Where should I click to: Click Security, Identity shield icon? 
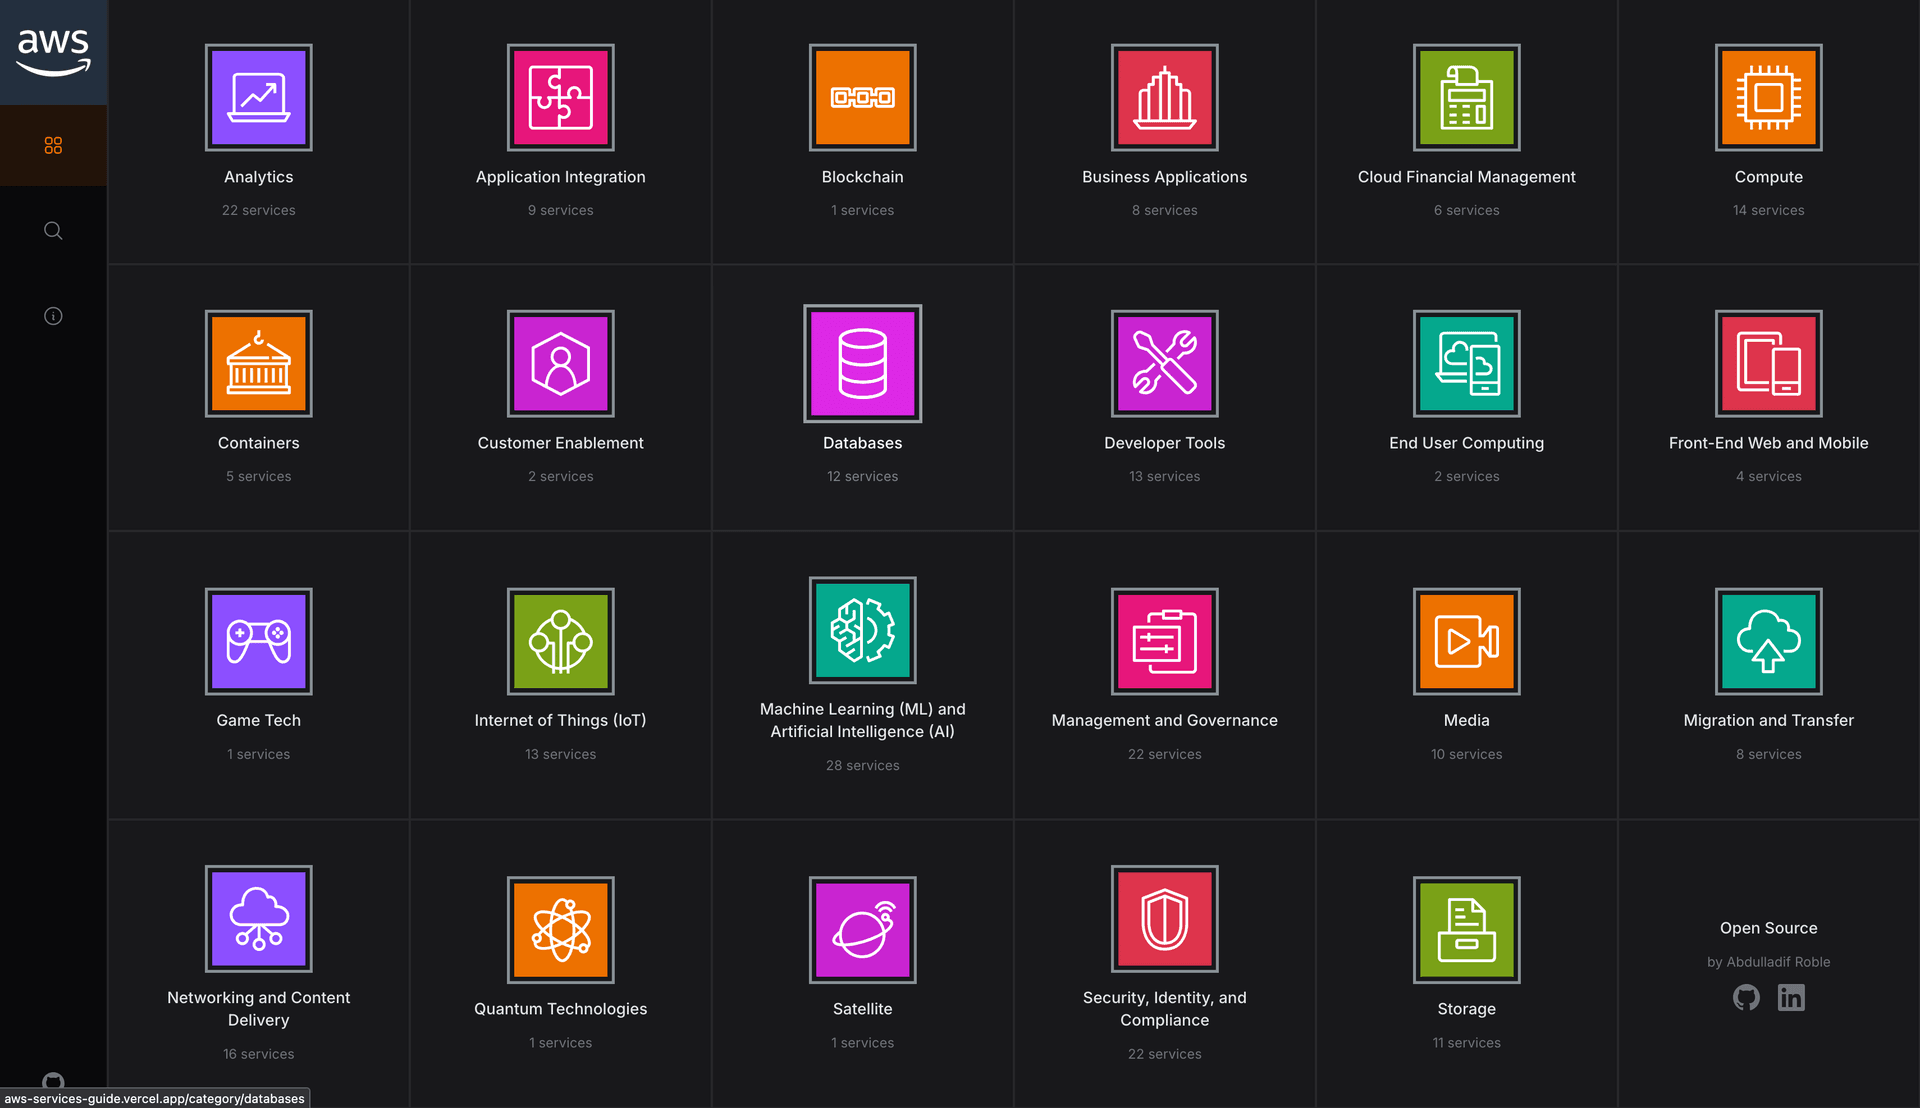tap(1164, 919)
